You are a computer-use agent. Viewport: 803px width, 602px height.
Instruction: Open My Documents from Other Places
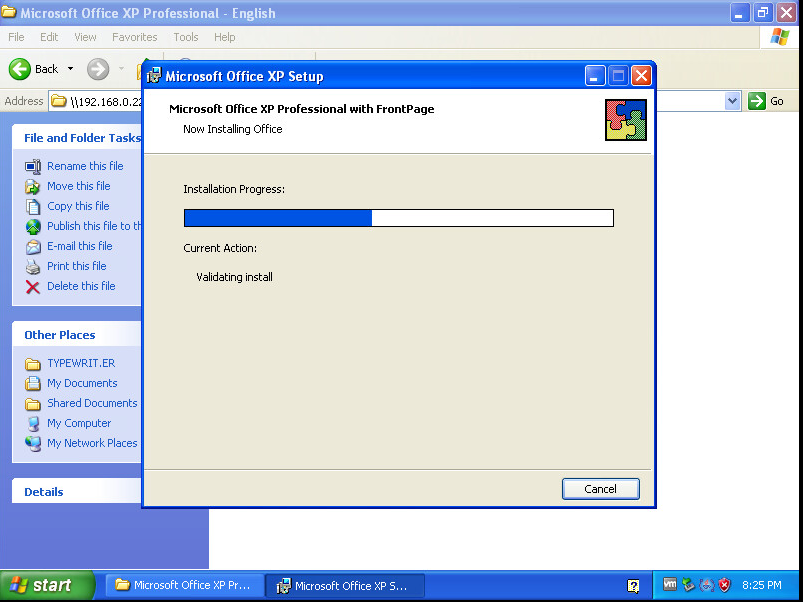(x=82, y=383)
